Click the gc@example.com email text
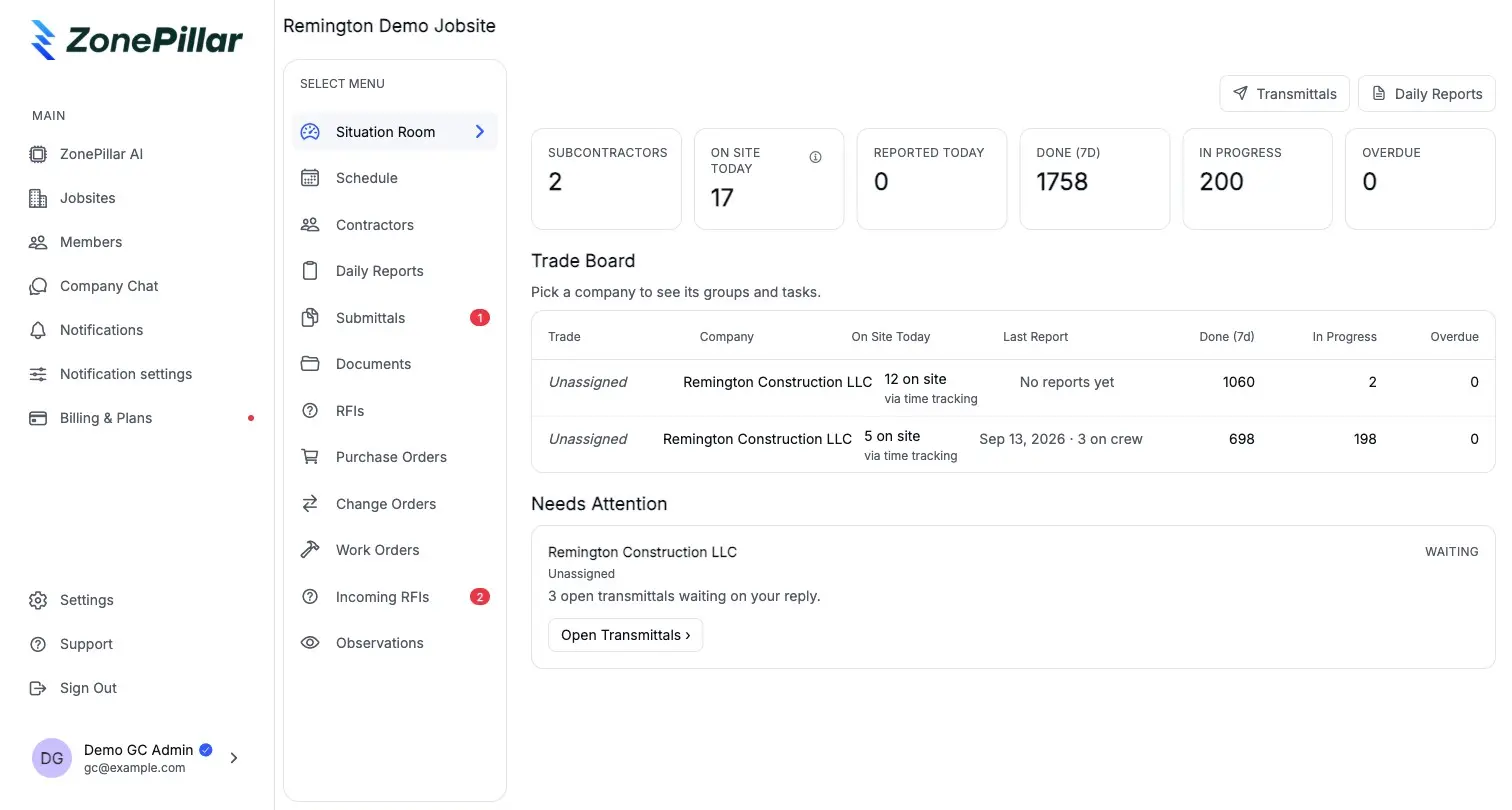 135,768
